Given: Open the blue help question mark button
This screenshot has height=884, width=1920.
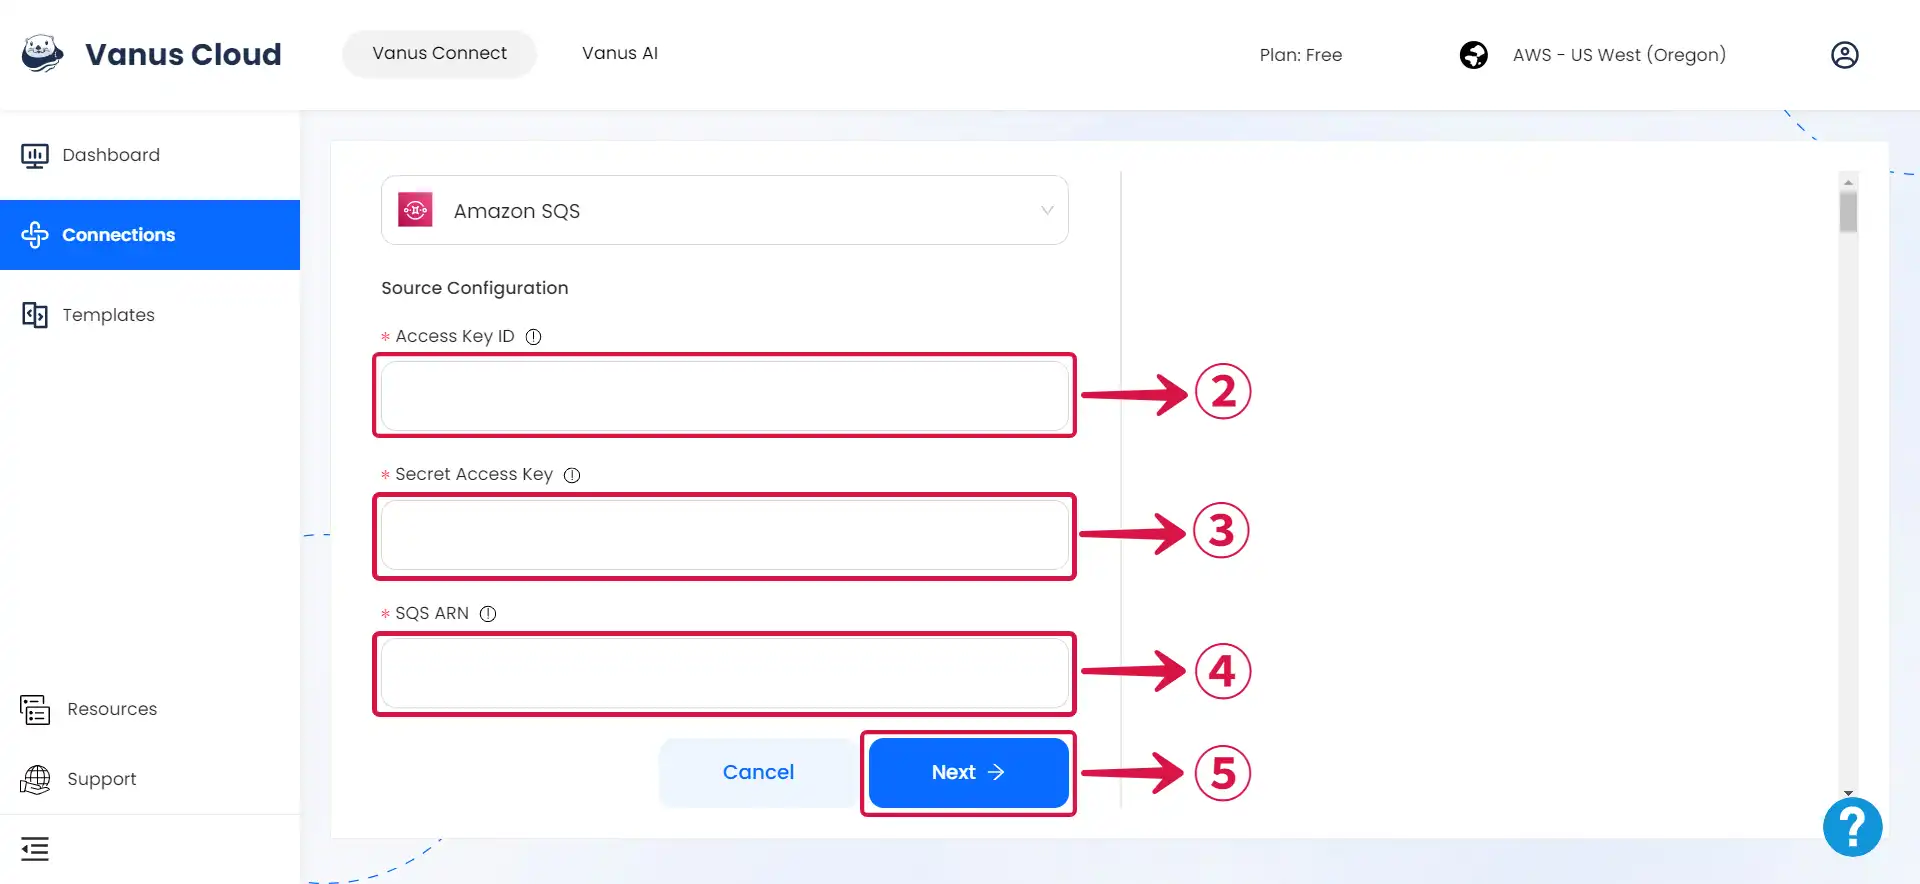Looking at the screenshot, I should point(1852,827).
